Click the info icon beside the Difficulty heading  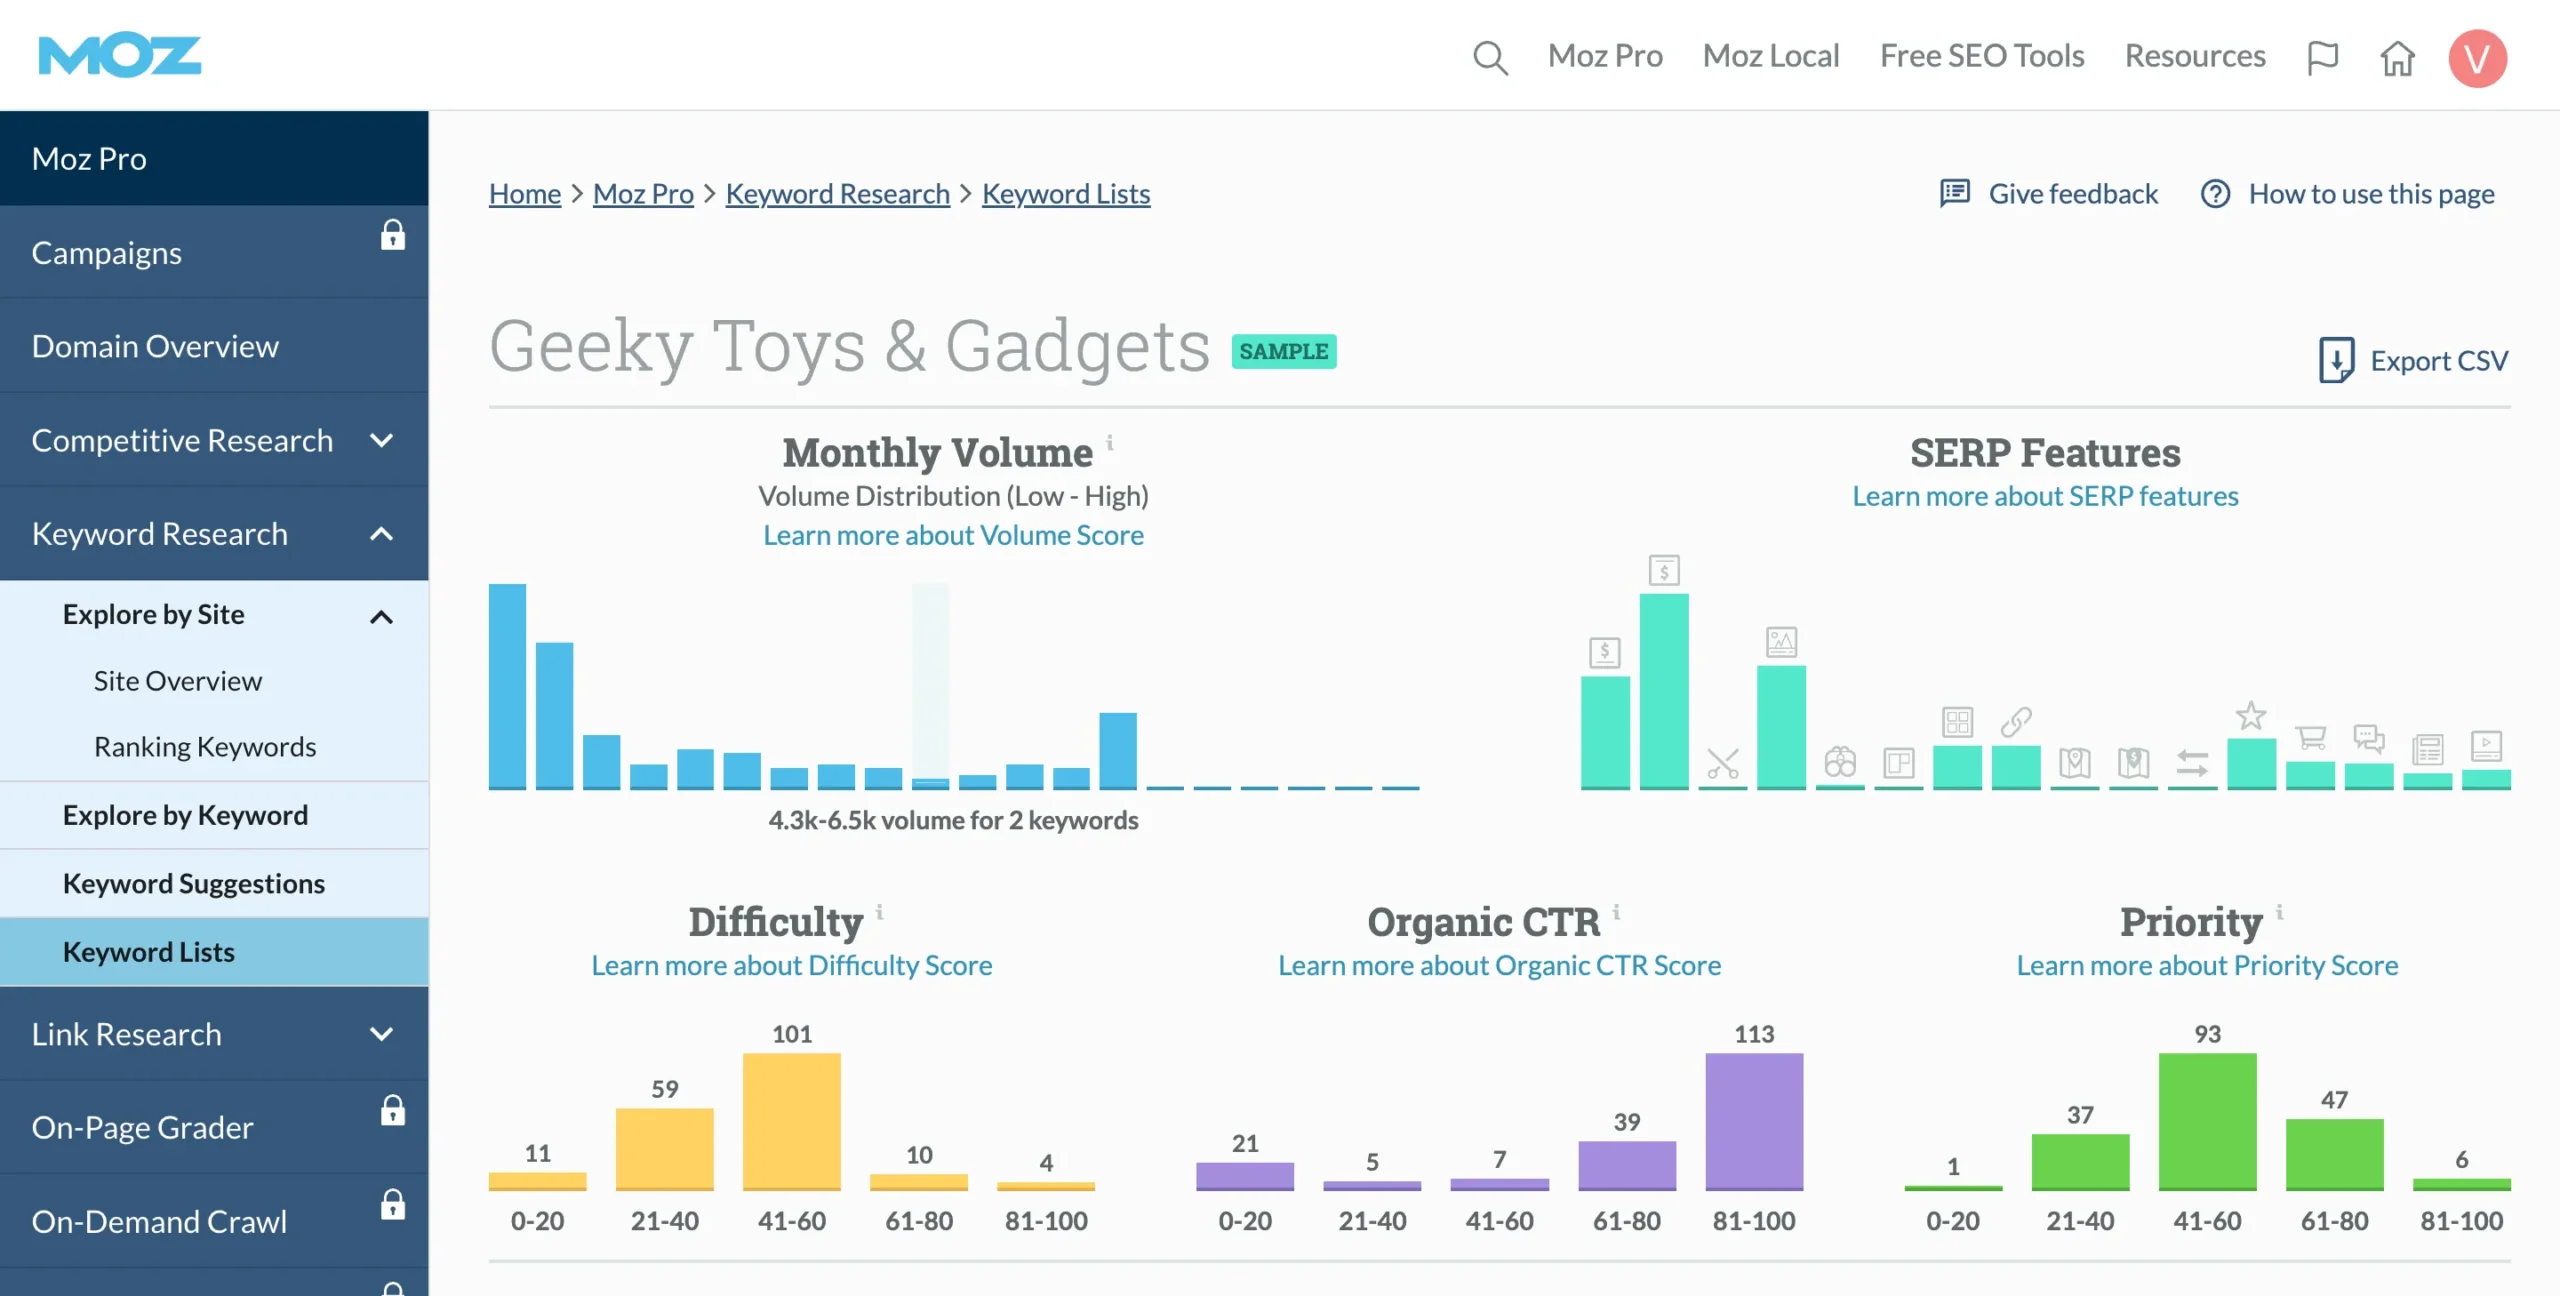(x=879, y=911)
